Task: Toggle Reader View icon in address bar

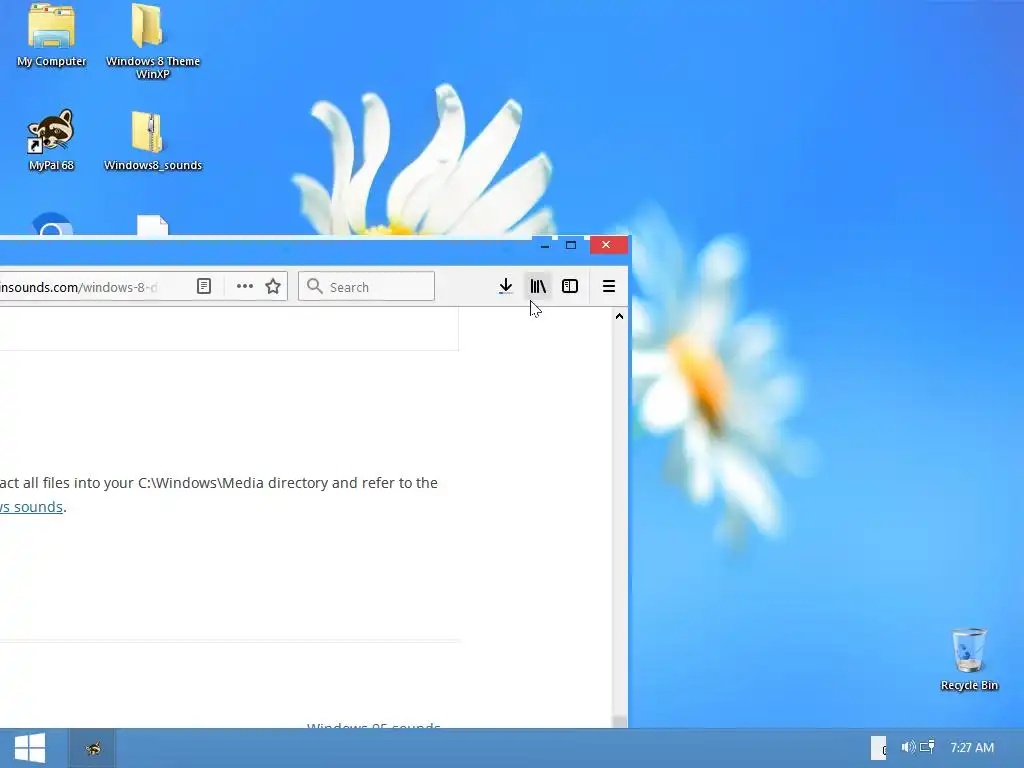Action: (204, 286)
